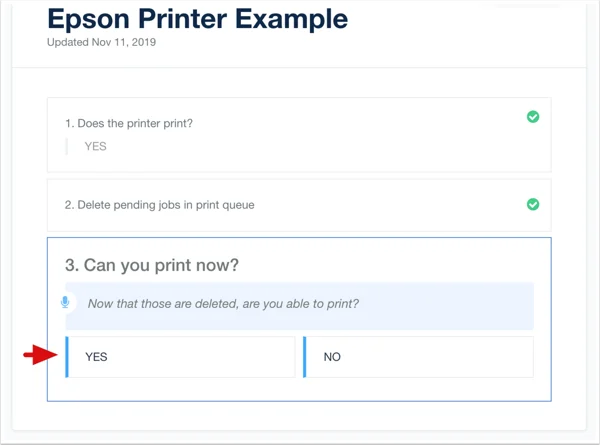Click the 'Updated Nov 11, 2019' date text

click(x=101, y=42)
